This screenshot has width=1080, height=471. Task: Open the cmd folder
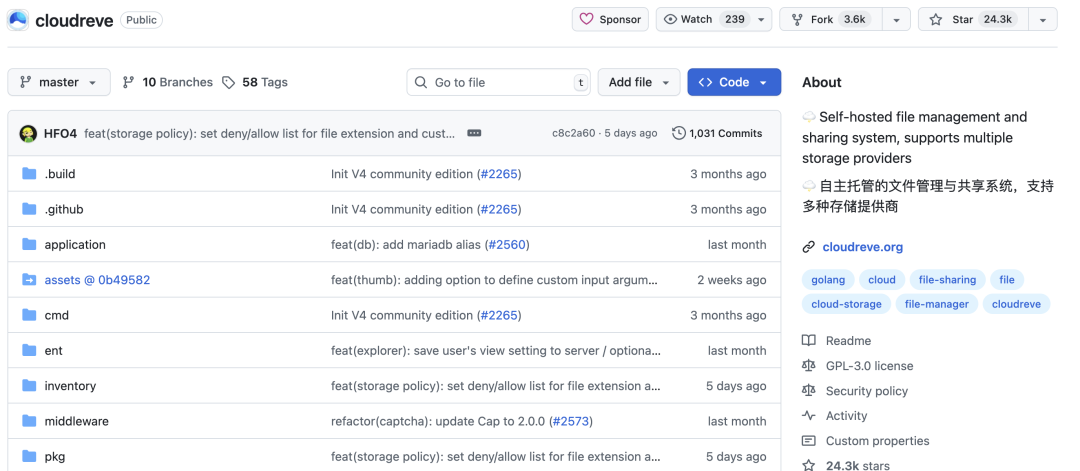(56, 315)
